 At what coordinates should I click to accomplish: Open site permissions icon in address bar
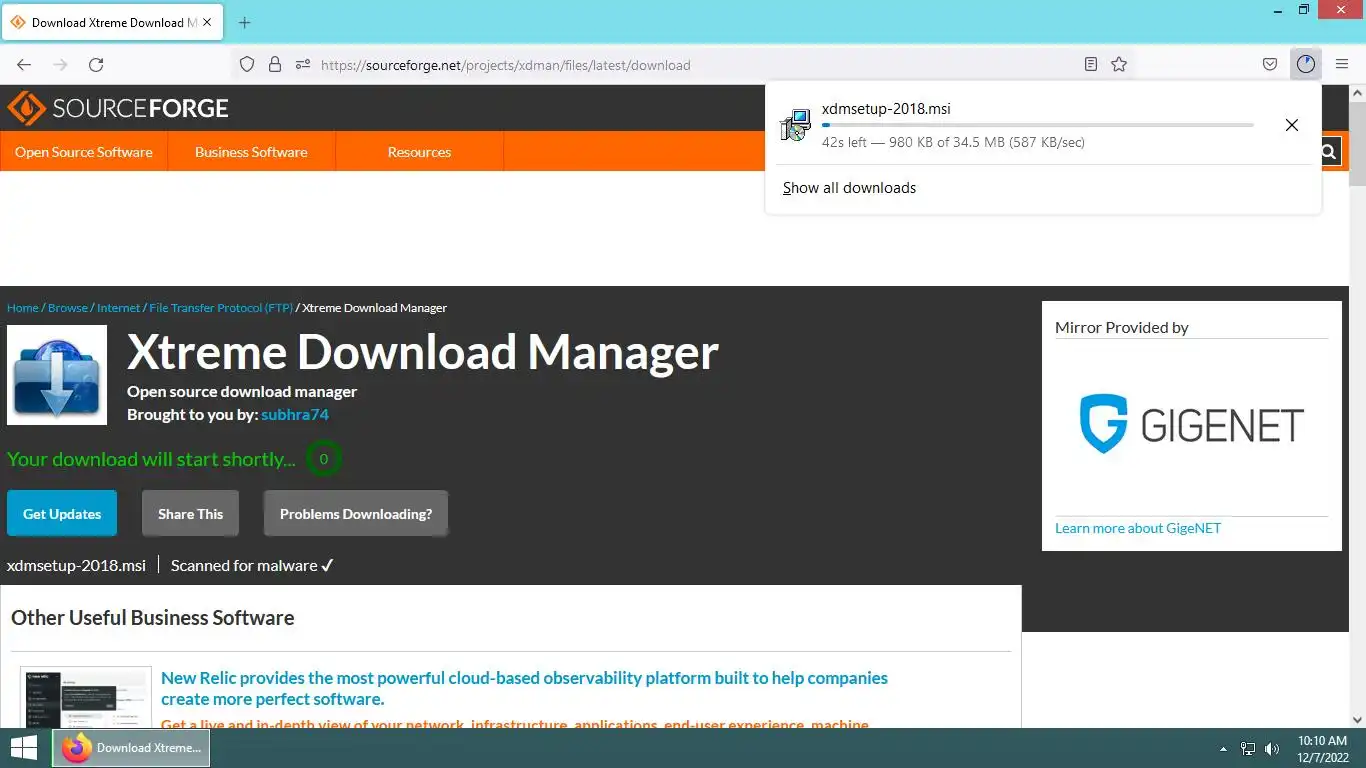(303, 65)
